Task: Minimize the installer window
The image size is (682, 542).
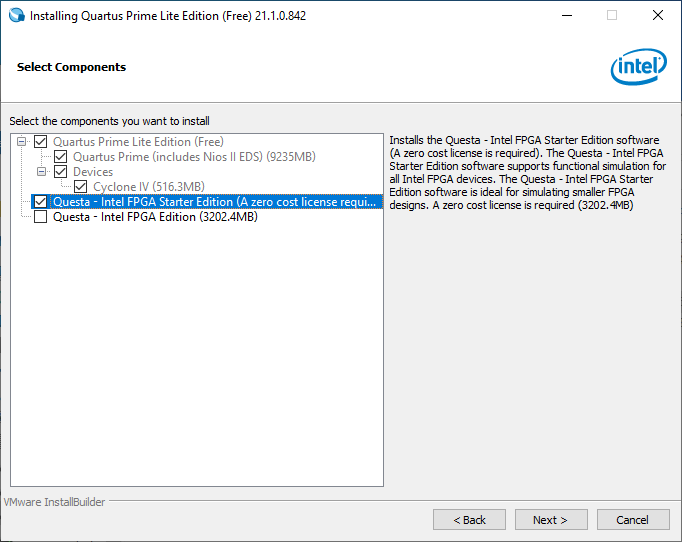Action: [566, 16]
